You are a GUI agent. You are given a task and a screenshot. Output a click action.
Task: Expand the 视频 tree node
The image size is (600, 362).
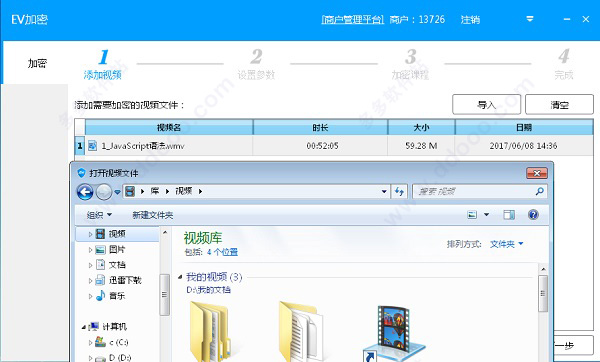click(x=90, y=234)
